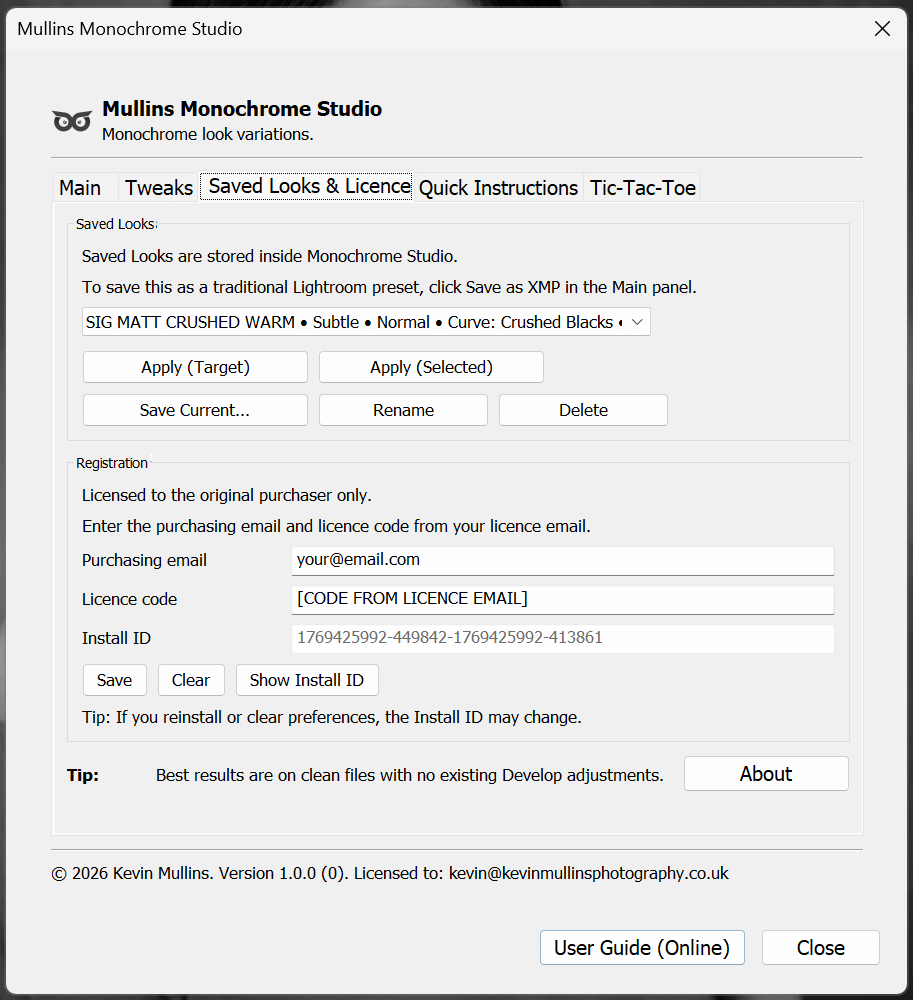Click the owl logo icon
This screenshot has height=1000, width=913.
point(71,118)
